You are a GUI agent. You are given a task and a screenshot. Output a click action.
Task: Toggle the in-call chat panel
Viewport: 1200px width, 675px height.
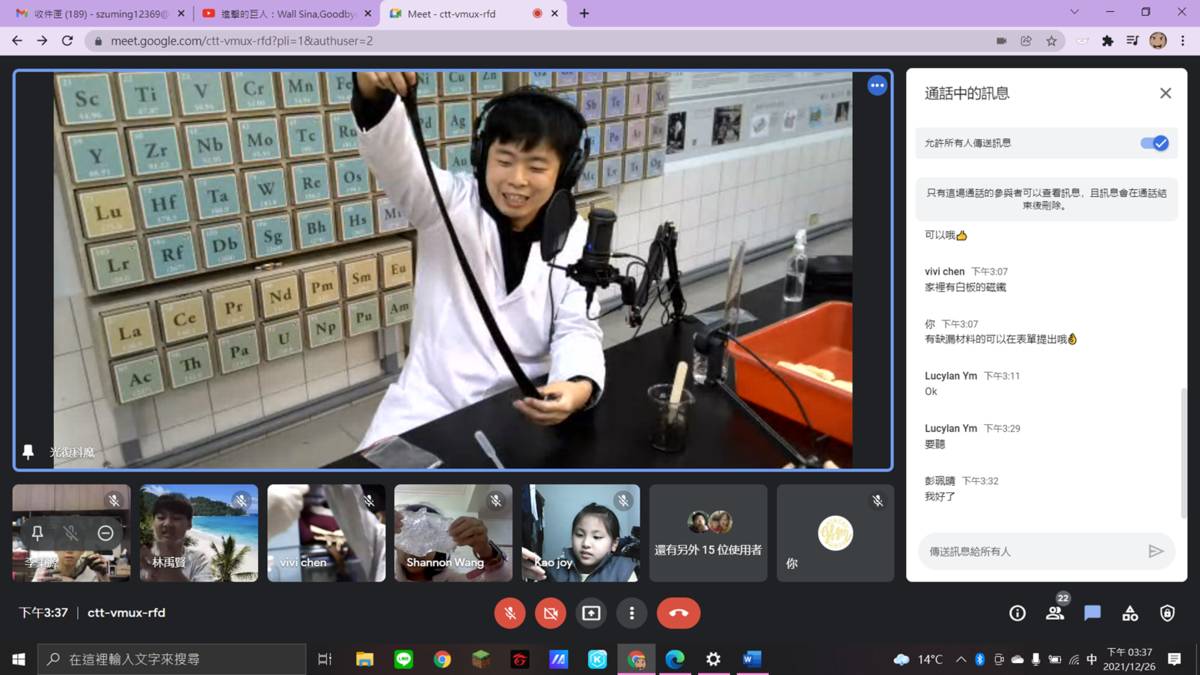(1092, 613)
